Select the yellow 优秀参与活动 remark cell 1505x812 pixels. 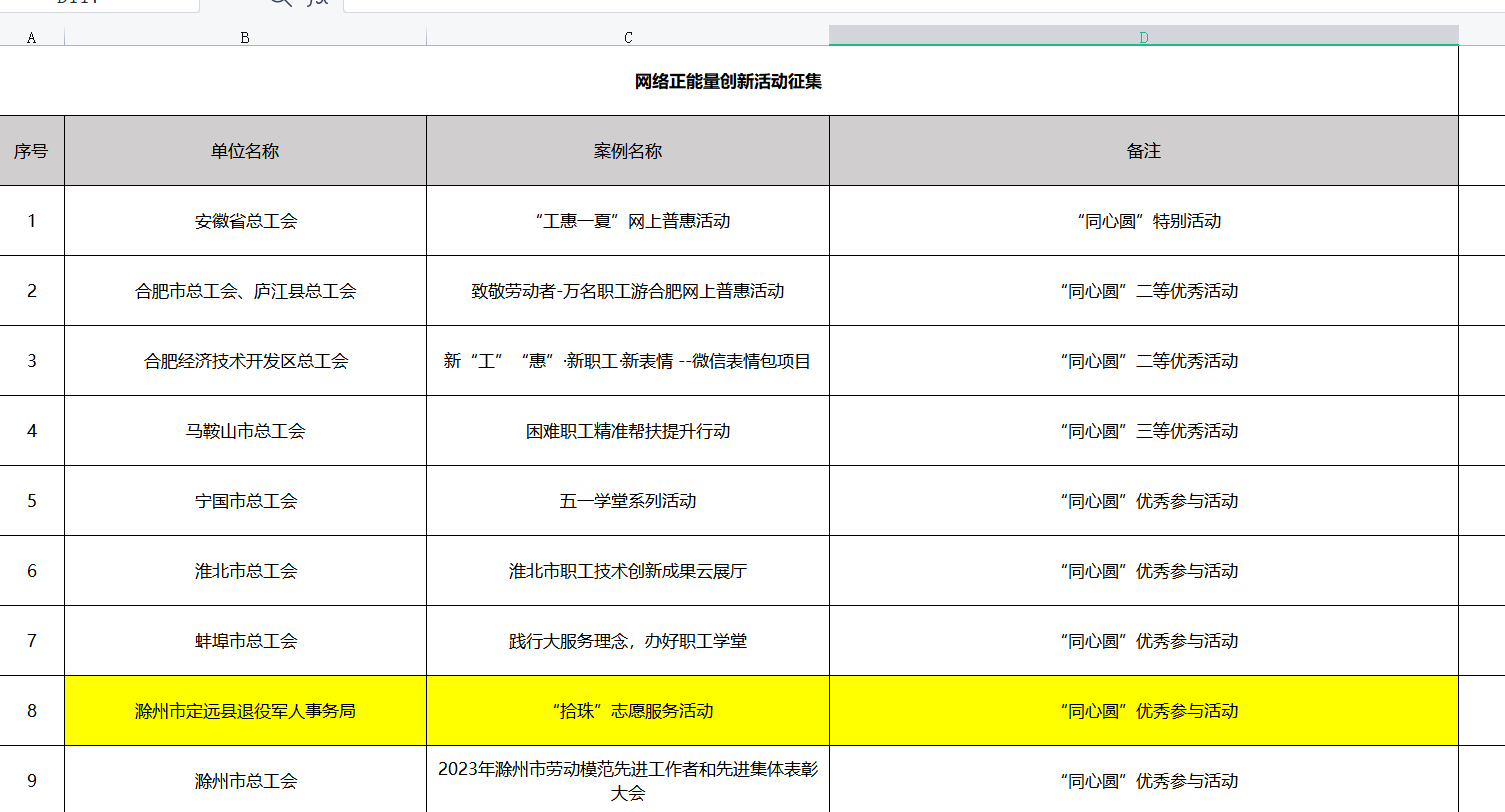point(1144,711)
